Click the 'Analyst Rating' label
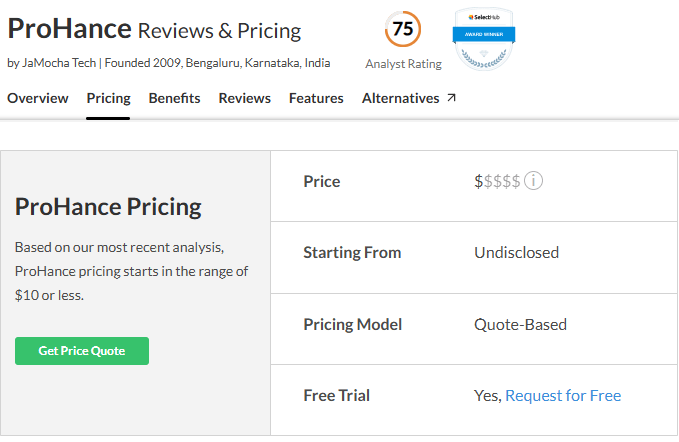Screen dimensions: 679x442 [403, 64]
